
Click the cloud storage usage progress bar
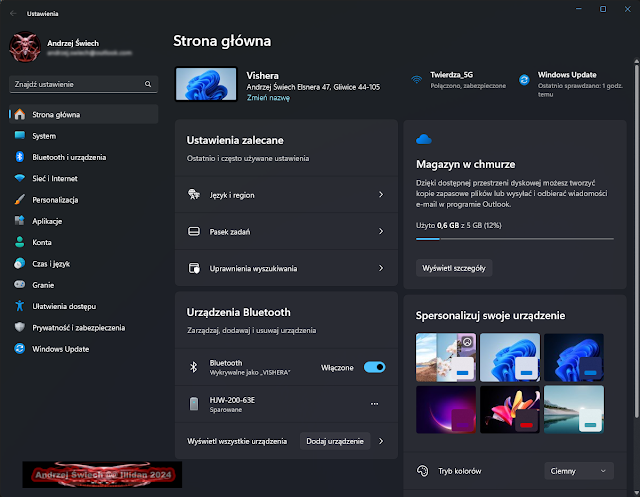coord(514,239)
